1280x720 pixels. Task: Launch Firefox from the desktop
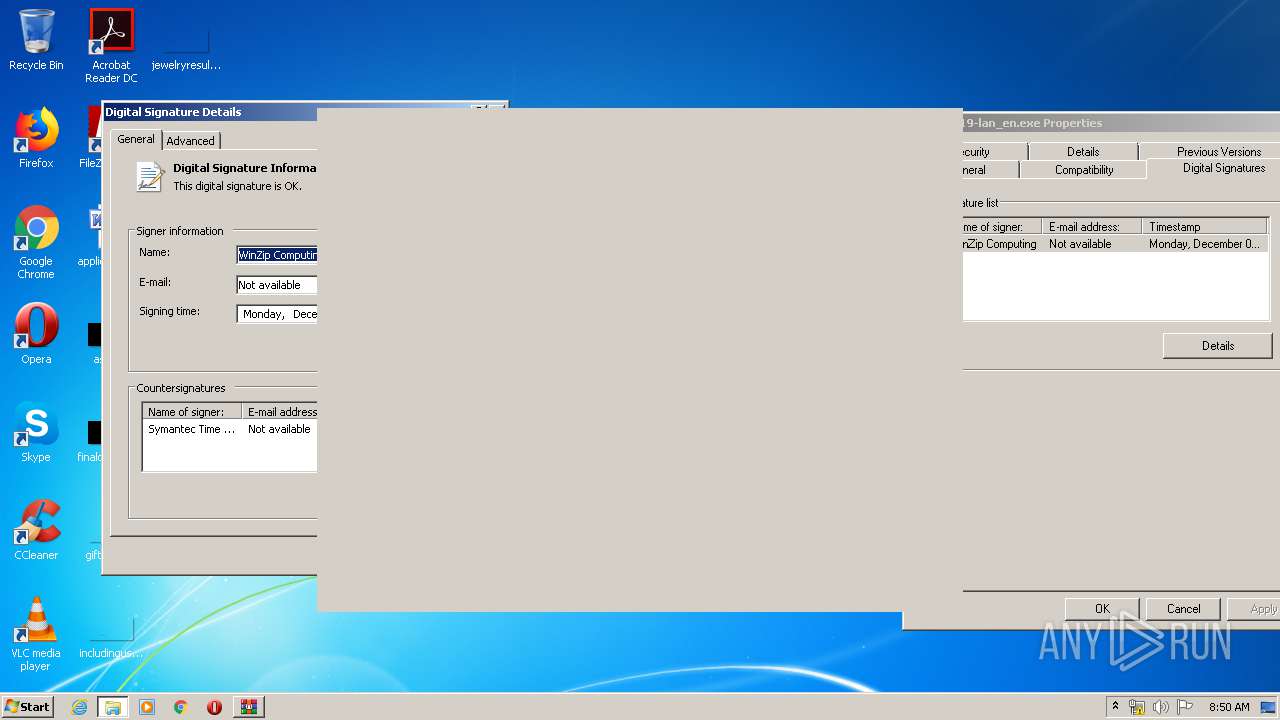click(x=36, y=138)
